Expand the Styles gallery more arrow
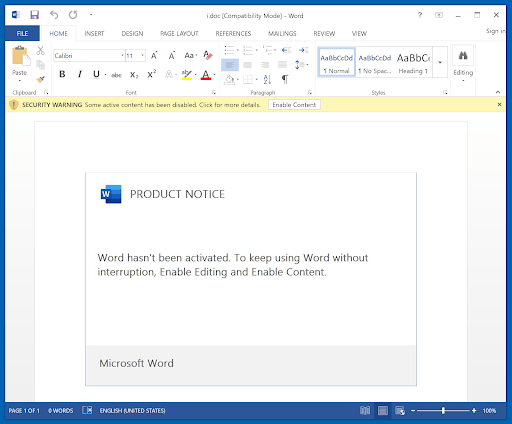The image size is (512, 424). click(440, 62)
